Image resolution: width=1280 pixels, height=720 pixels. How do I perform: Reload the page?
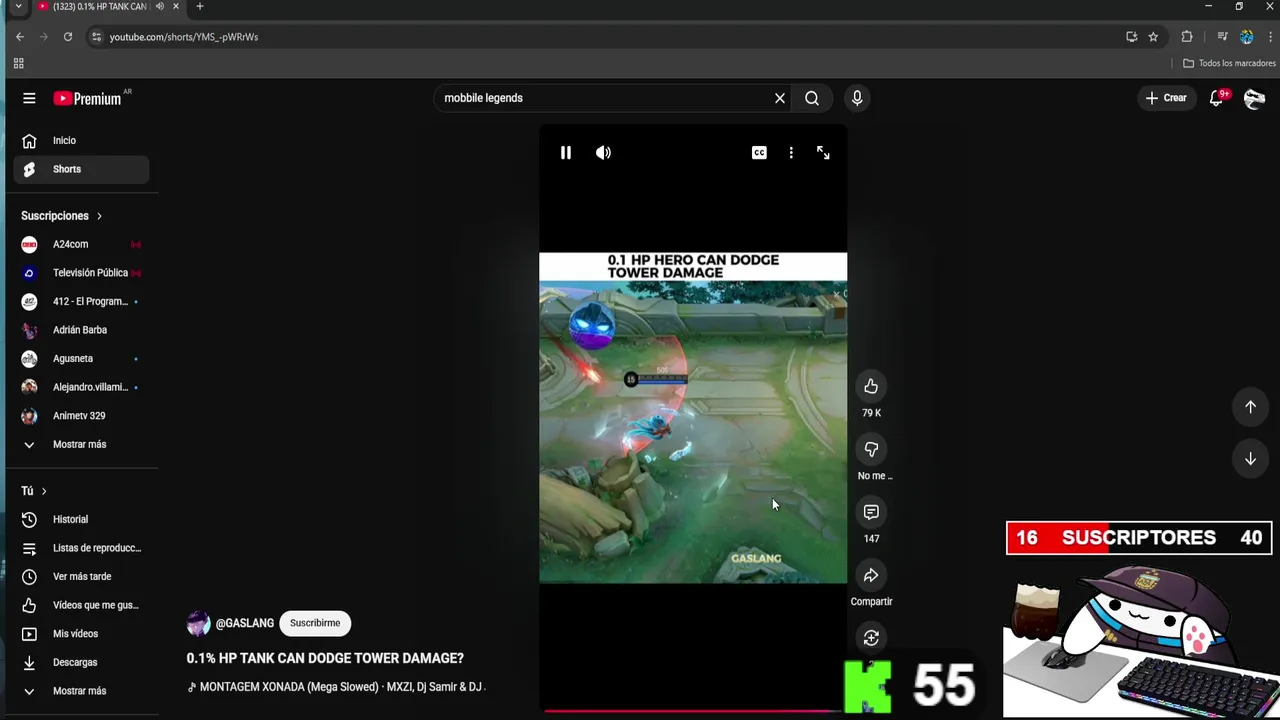[x=68, y=37]
